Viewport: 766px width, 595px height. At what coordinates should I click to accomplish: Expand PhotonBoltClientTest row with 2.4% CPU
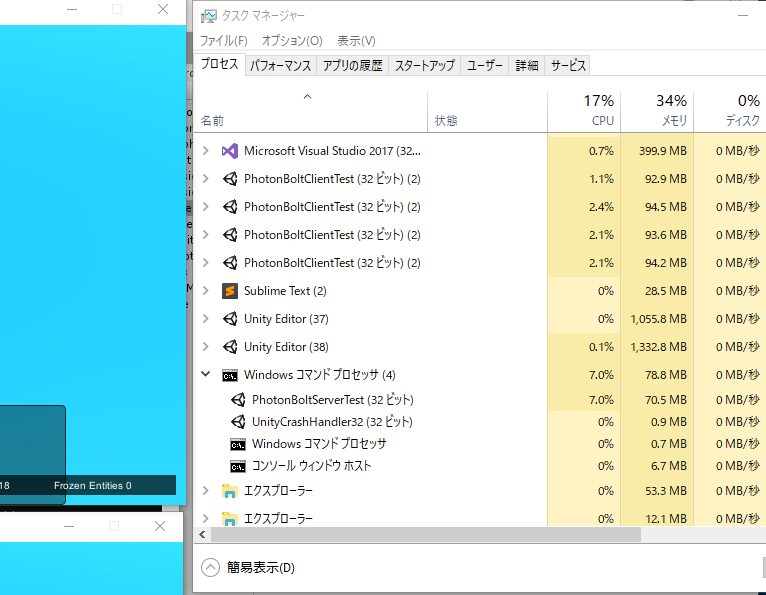[206, 207]
